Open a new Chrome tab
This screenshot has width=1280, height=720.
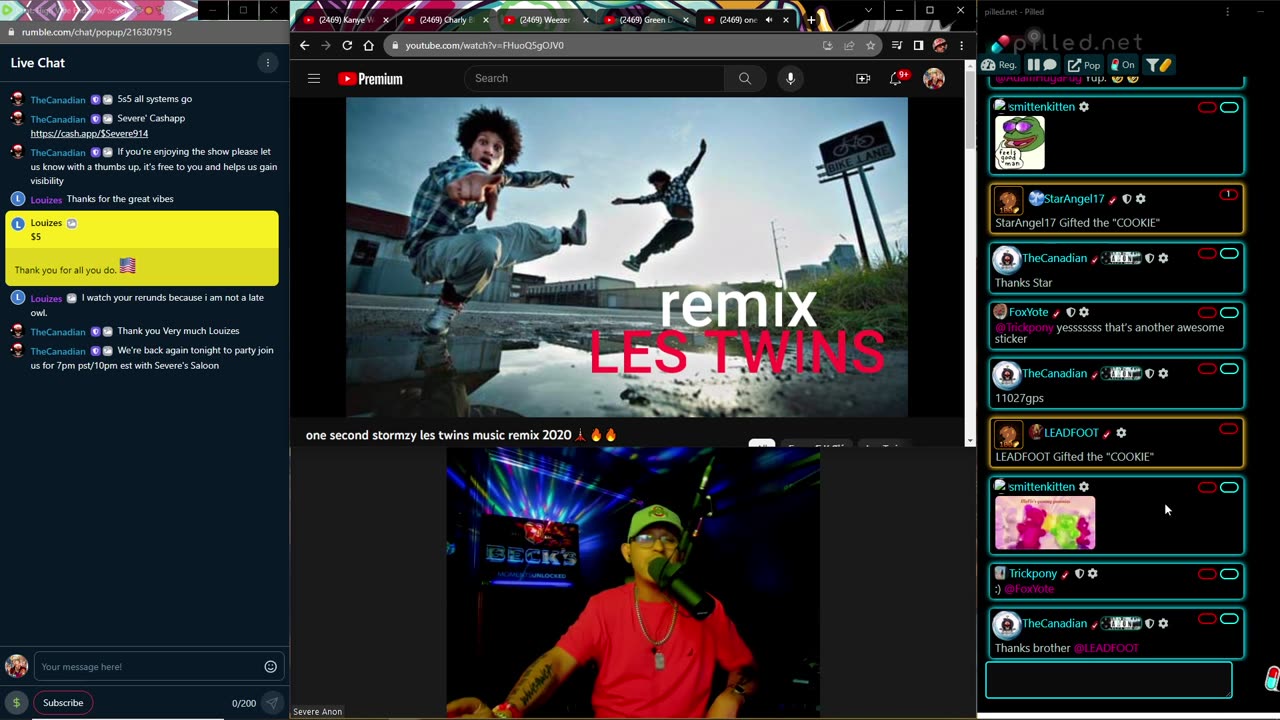[811, 20]
